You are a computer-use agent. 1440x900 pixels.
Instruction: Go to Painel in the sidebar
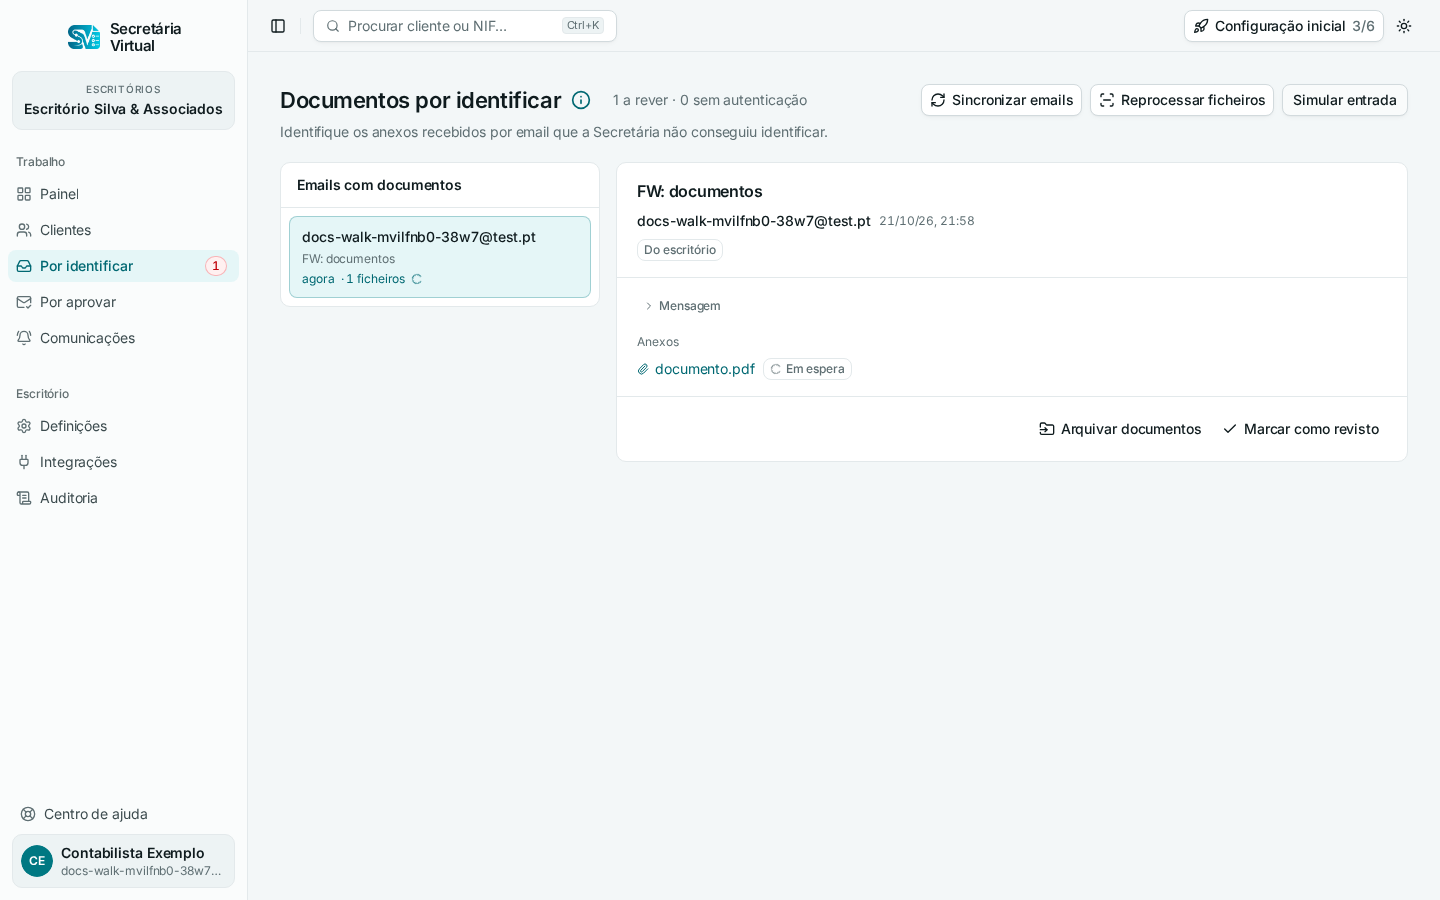click(123, 194)
